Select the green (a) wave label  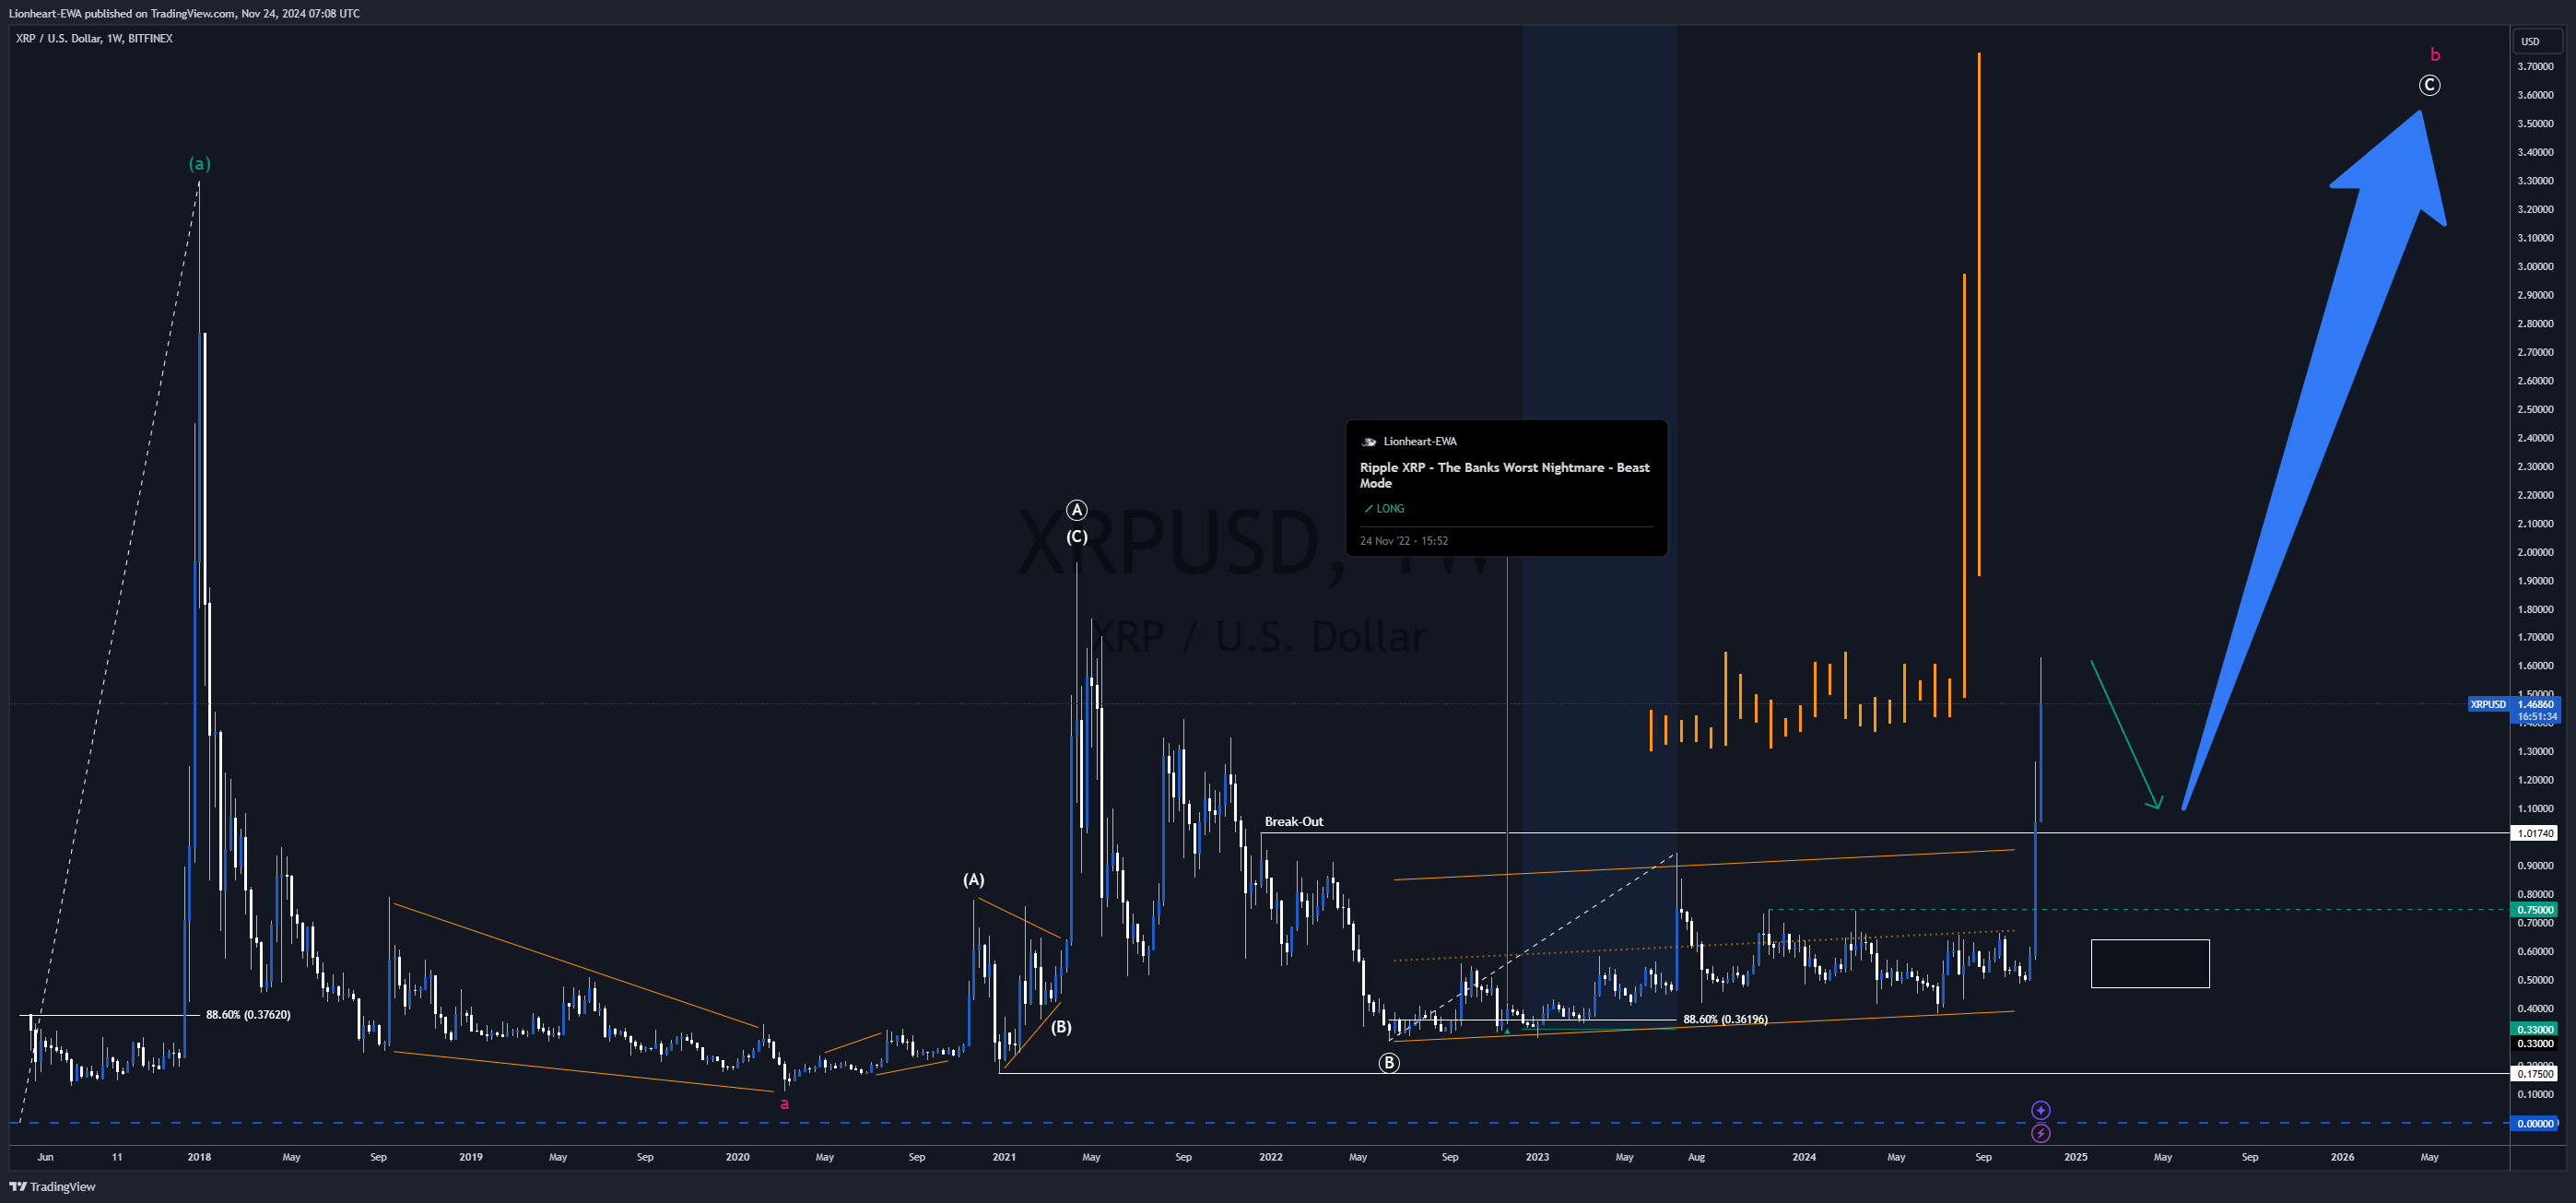coord(200,163)
